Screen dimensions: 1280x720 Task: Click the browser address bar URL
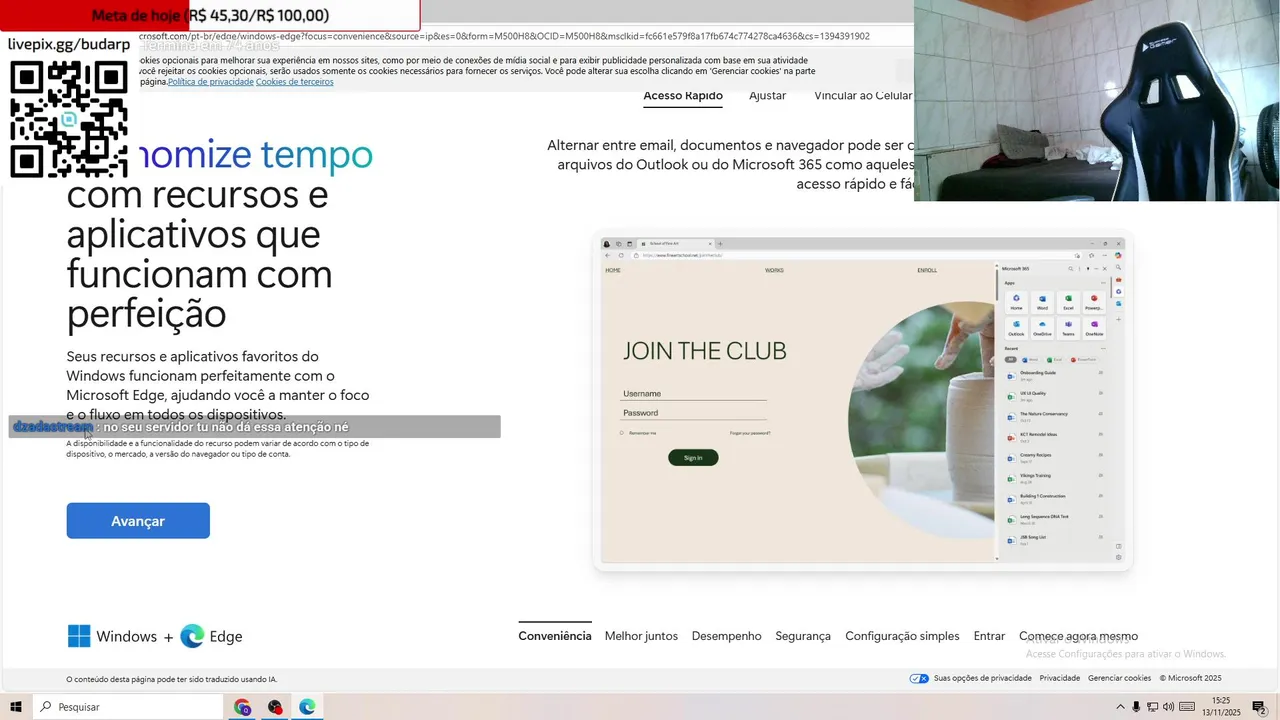[x=504, y=36]
